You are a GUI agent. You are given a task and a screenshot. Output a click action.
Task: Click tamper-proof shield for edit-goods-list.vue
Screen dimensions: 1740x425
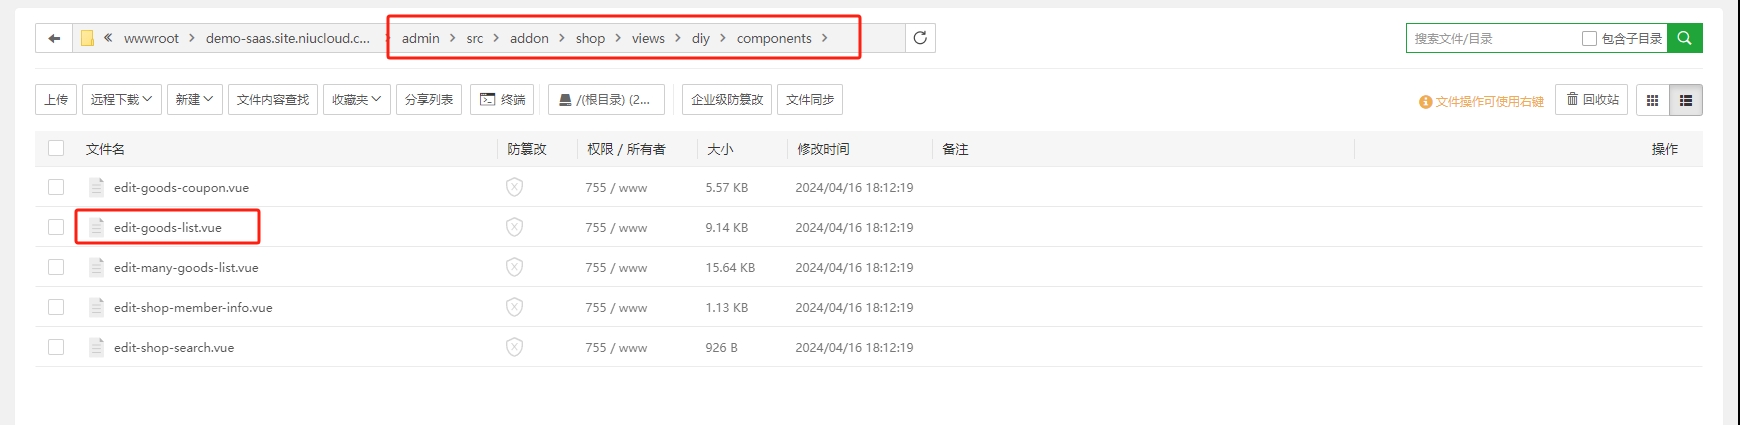[514, 227]
